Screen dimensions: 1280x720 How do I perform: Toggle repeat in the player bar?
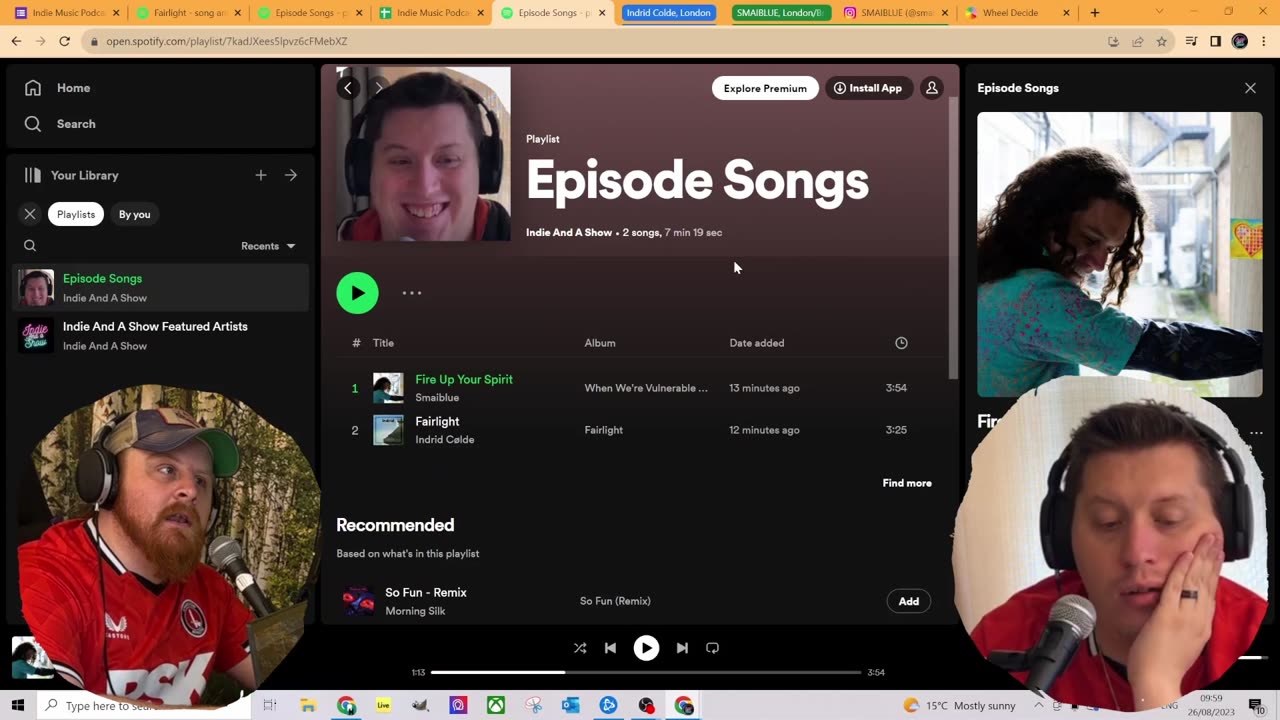pos(712,648)
